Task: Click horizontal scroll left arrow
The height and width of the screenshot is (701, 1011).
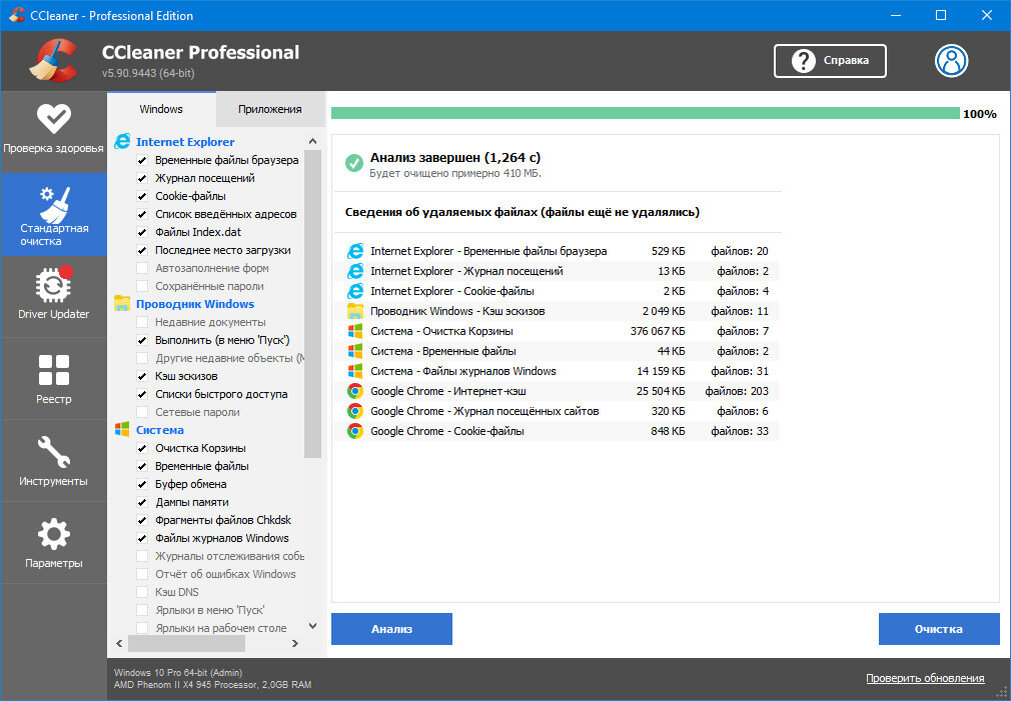Action: click(119, 643)
